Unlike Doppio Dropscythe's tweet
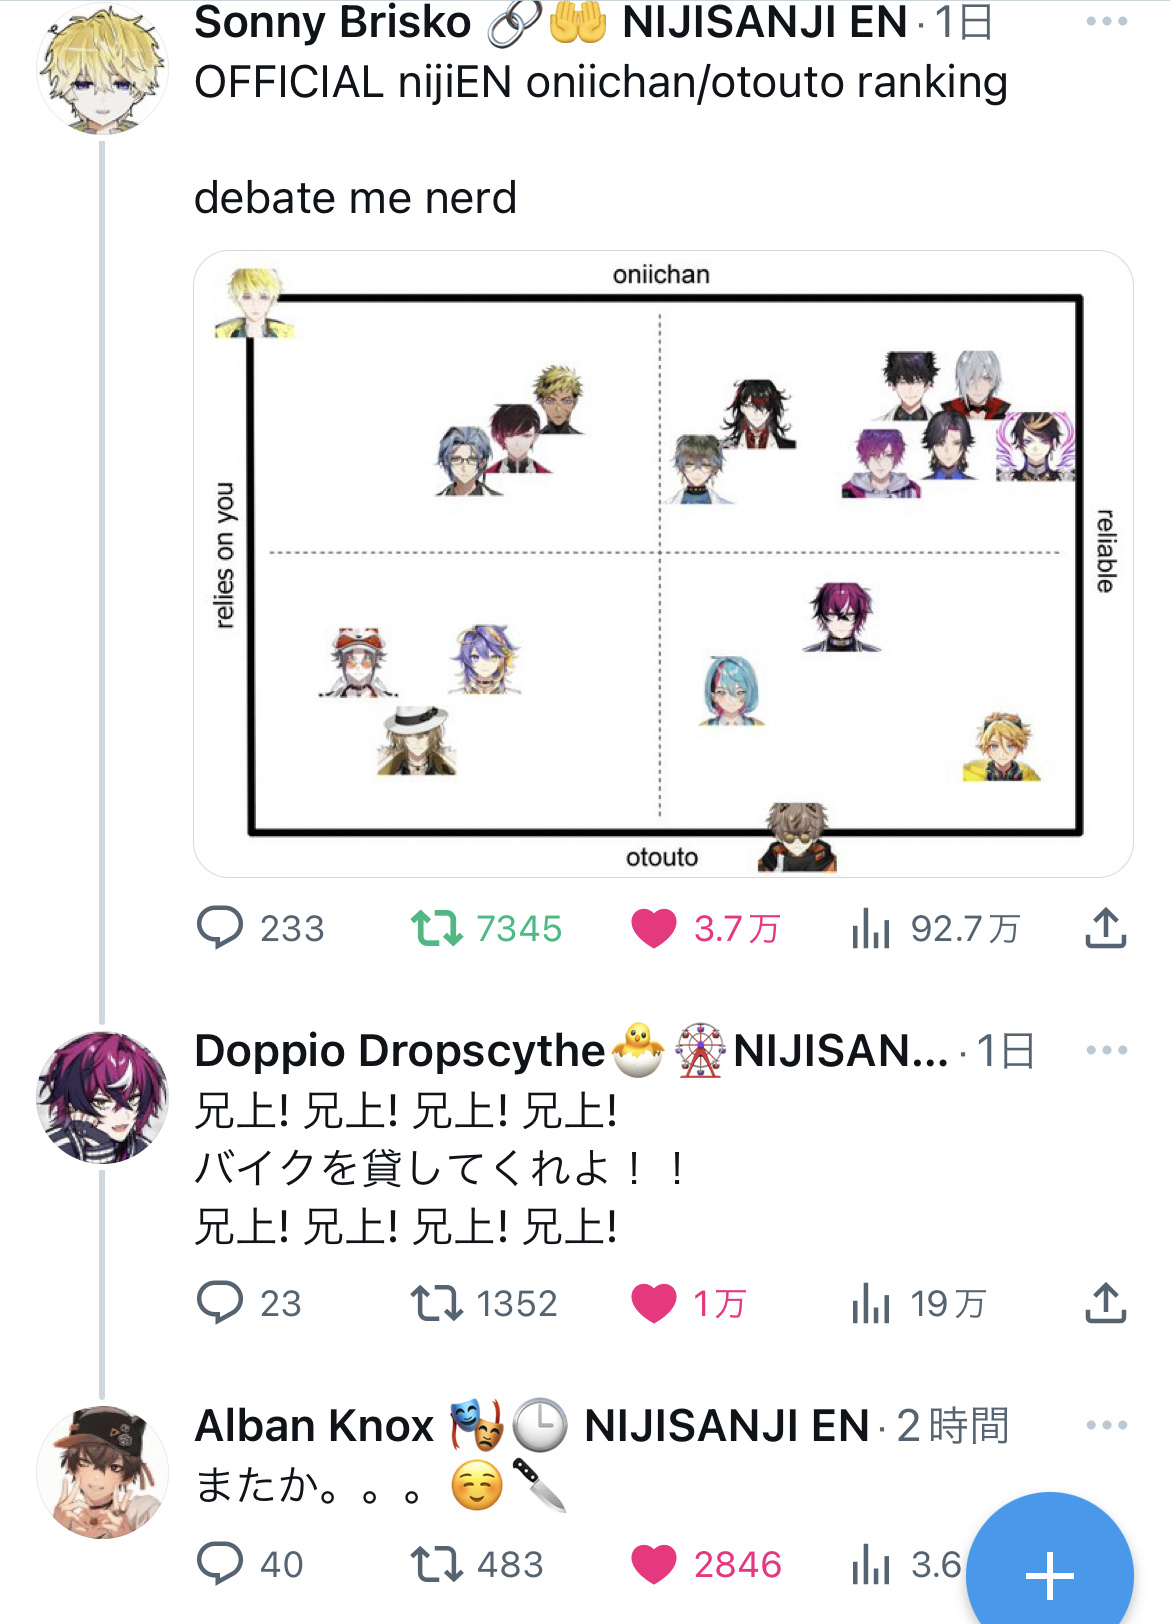 689,1303
